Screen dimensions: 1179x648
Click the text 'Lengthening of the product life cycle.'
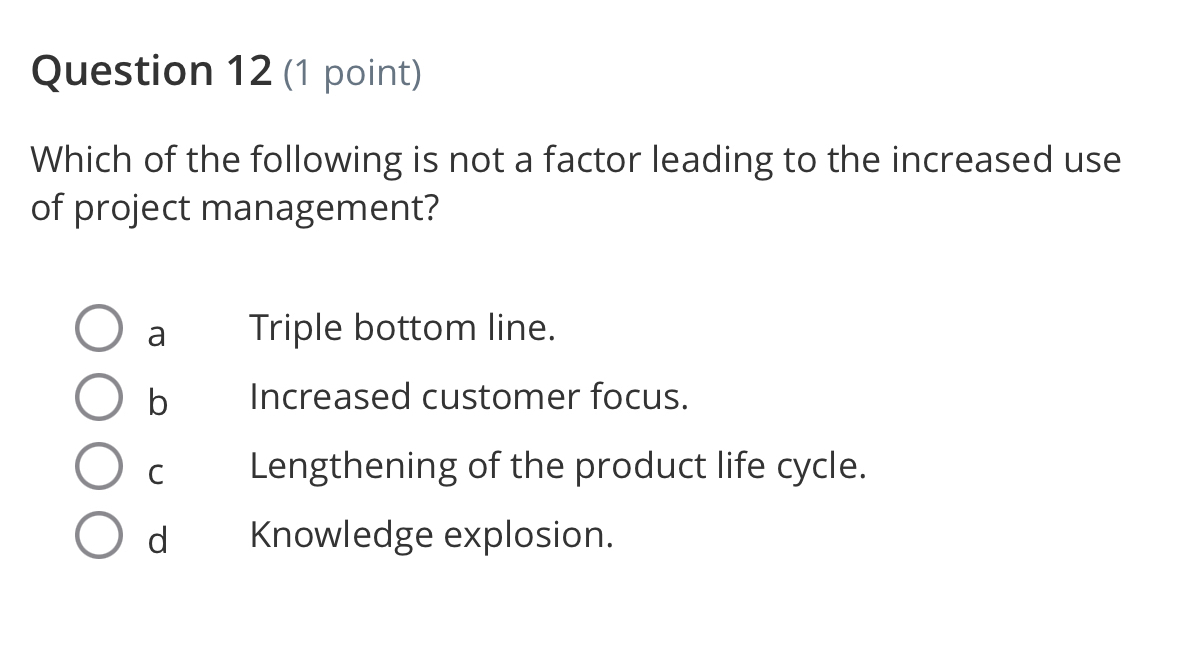click(x=557, y=466)
